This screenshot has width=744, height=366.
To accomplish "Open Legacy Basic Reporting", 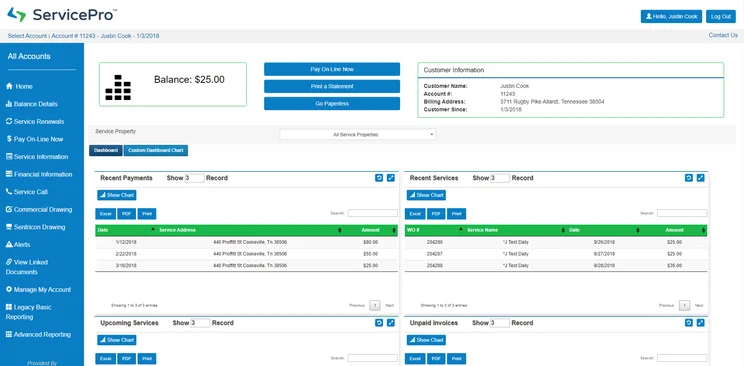I will pos(28,312).
